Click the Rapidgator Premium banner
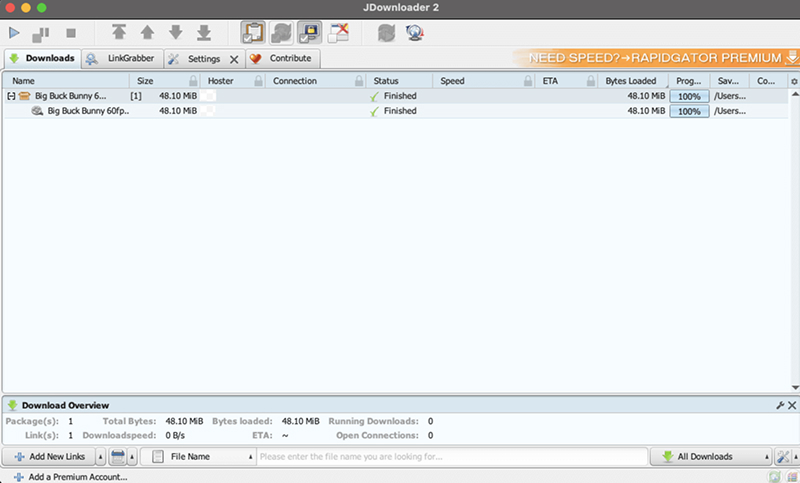 click(656, 58)
